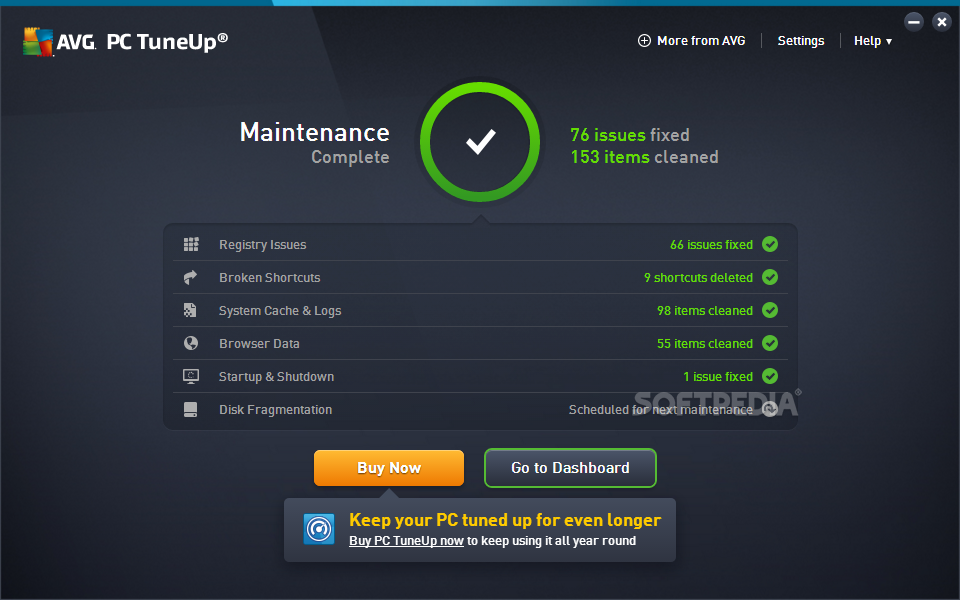Click the Registry Issues grid icon
The width and height of the screenshot is (960, 600).
(x=191, y=244)
